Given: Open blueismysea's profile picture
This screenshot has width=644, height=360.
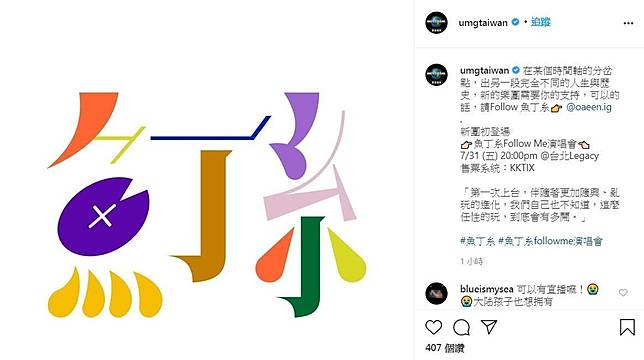Looking at the screenshot, I should (436, 293).
